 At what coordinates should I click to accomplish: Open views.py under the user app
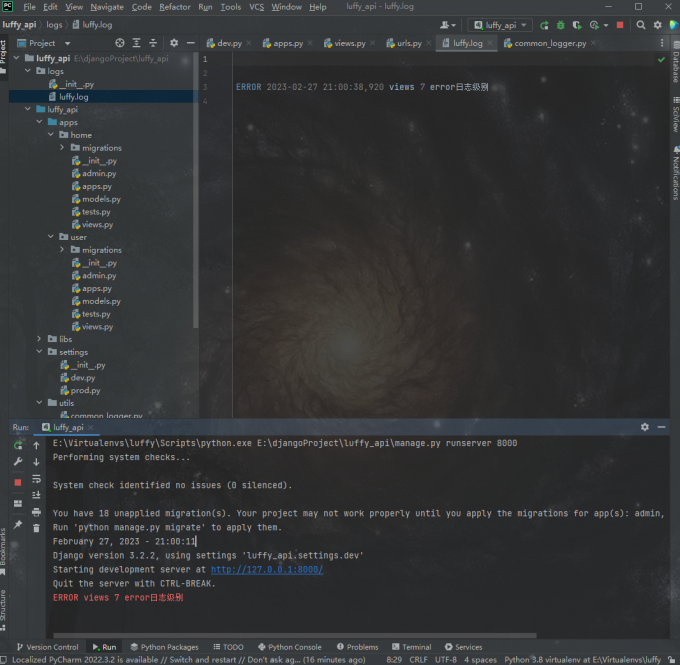point(97,327)
